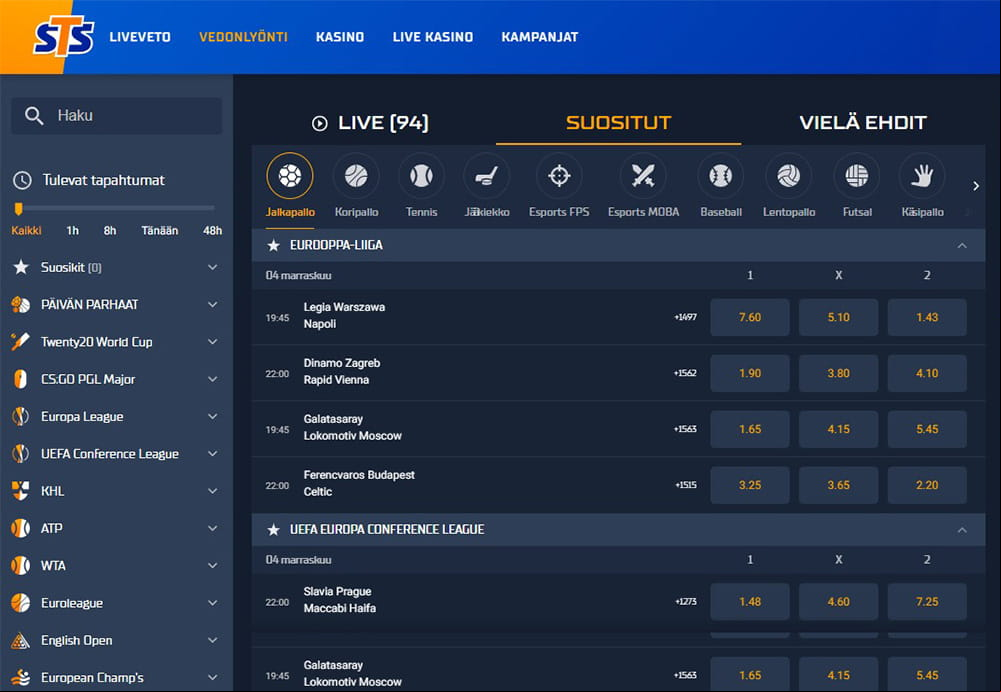Viewport: 1001px width, 692px height.
Task: Filter events to Tänään
Action: [x=160, y=230]
